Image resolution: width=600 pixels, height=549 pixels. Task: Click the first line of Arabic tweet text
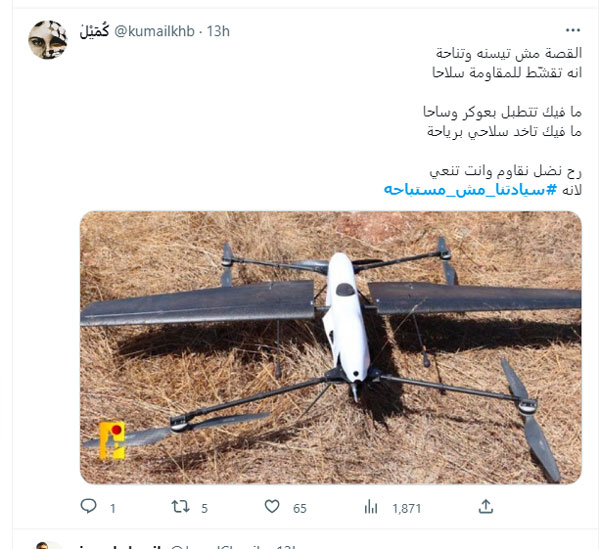point(509,53)
